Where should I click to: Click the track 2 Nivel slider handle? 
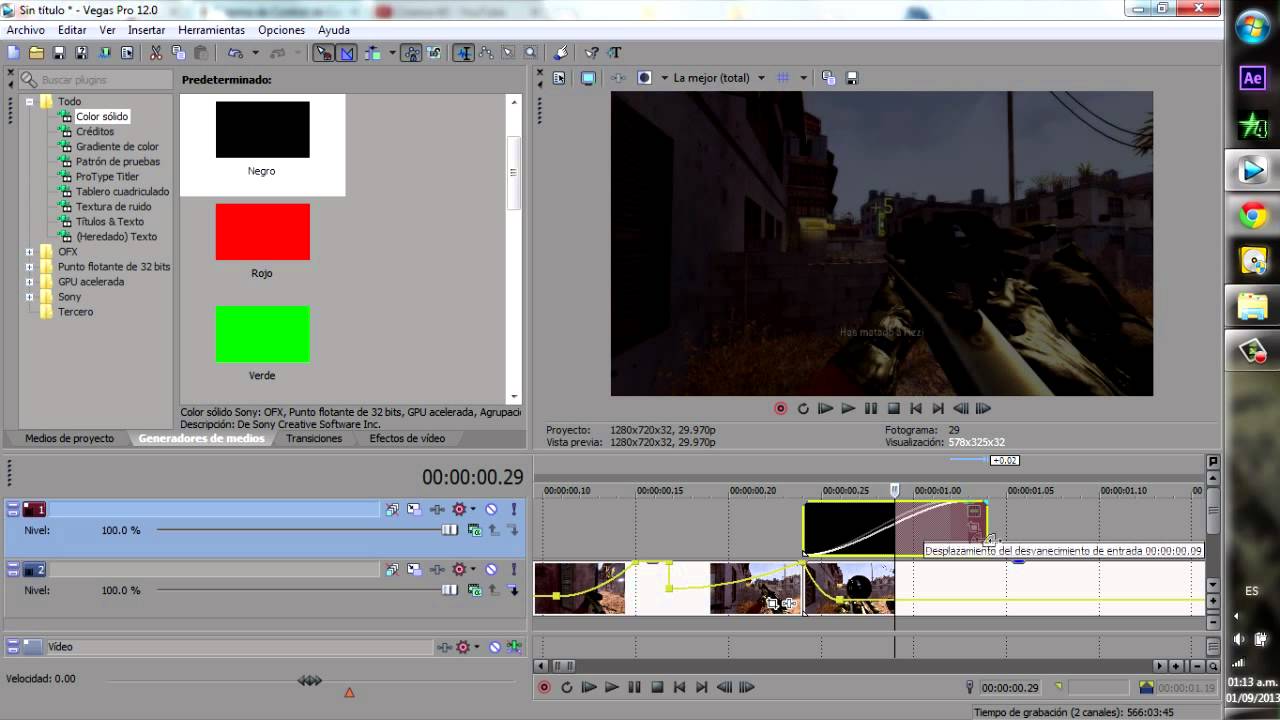(x=449, y=590)
